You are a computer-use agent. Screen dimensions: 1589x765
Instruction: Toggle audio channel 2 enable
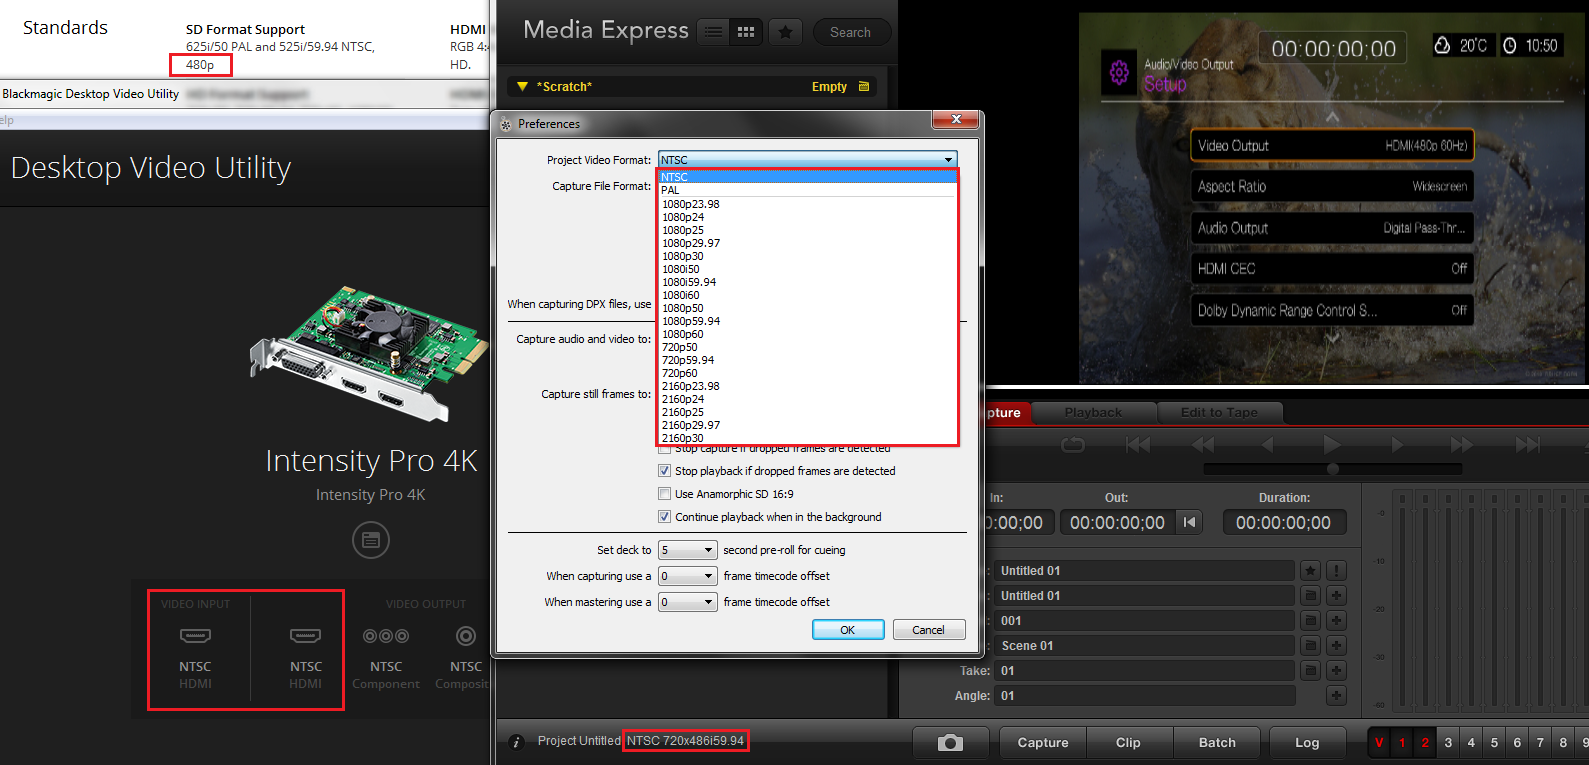(1425, 742)
